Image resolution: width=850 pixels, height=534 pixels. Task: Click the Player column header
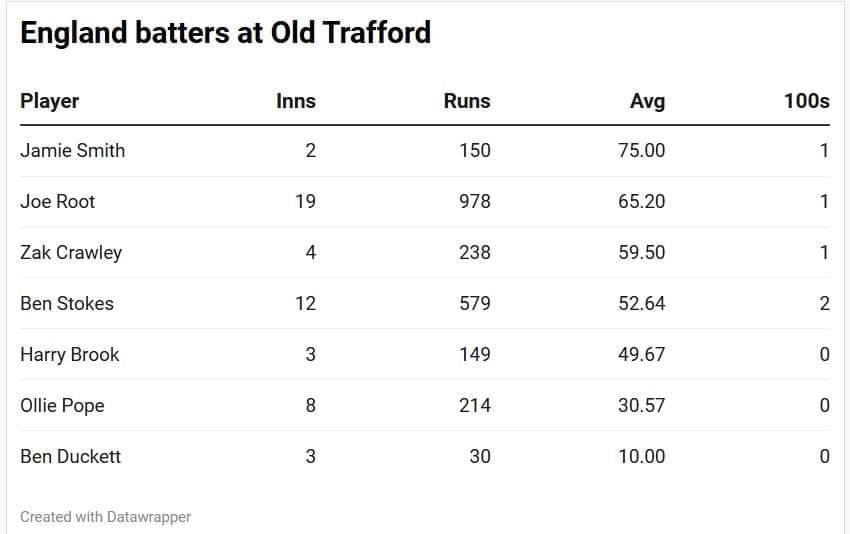pyautogui.click(x=49, y=101)
